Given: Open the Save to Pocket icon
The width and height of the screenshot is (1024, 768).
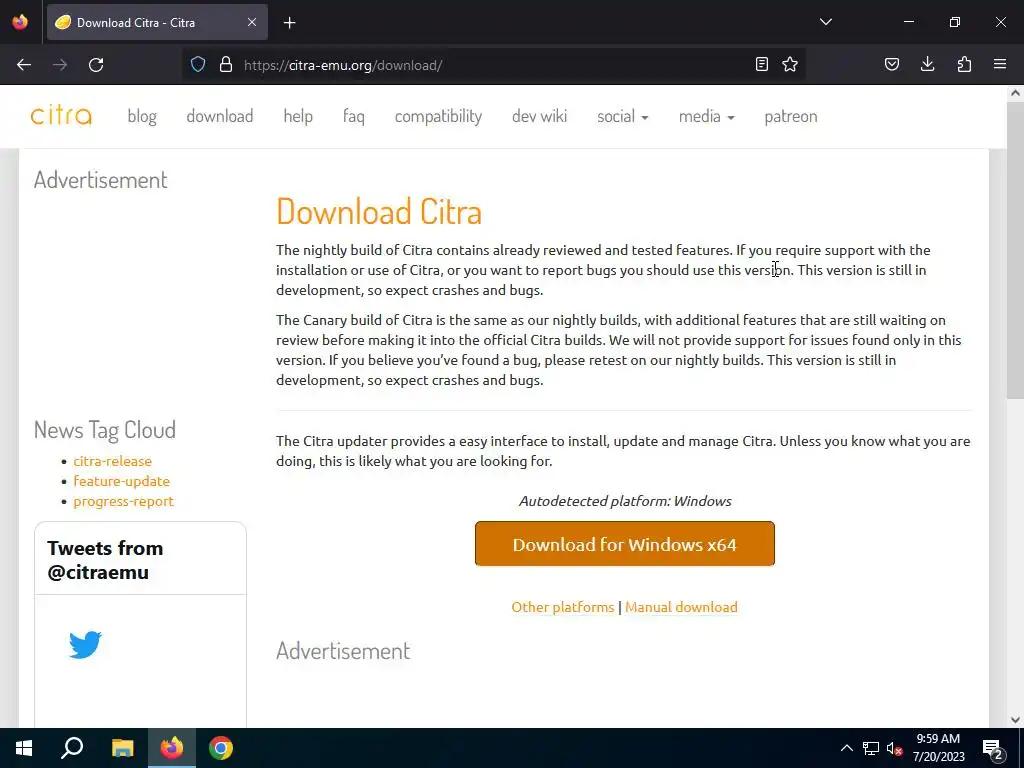Looking at the screenshot, I should 892,64.
